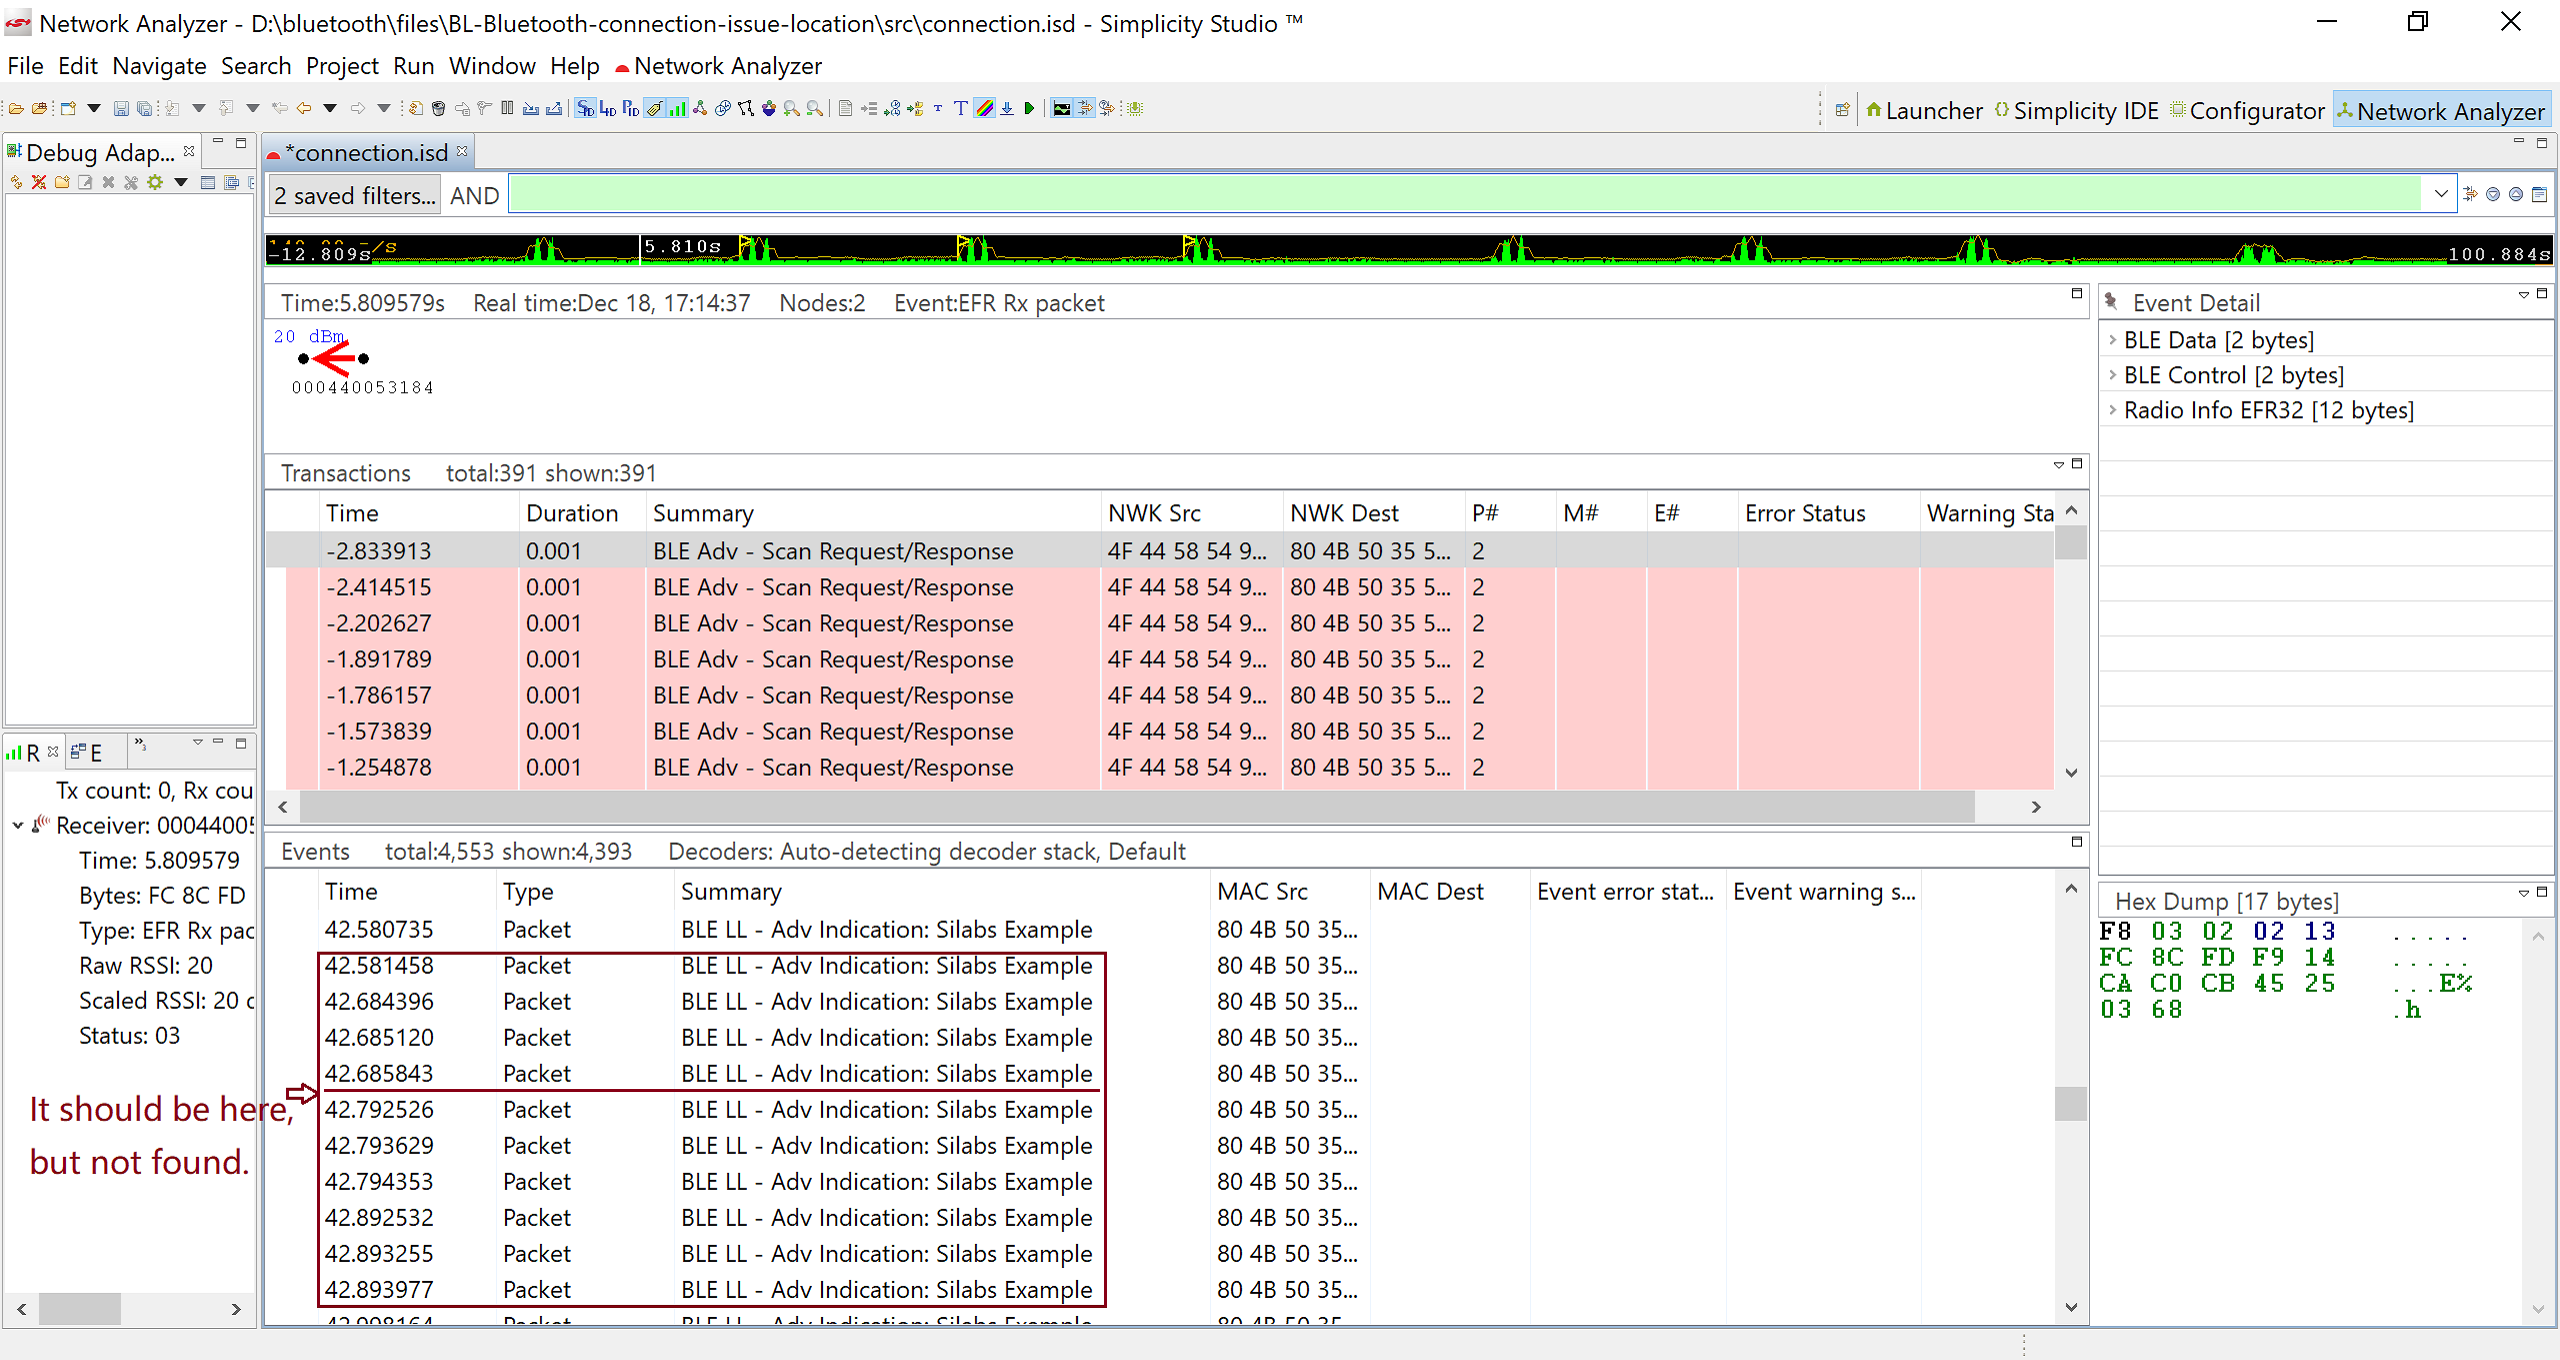Switch to Simplicity IDE perspective
The image size is (2560, 1360).
coord(2077,110)
